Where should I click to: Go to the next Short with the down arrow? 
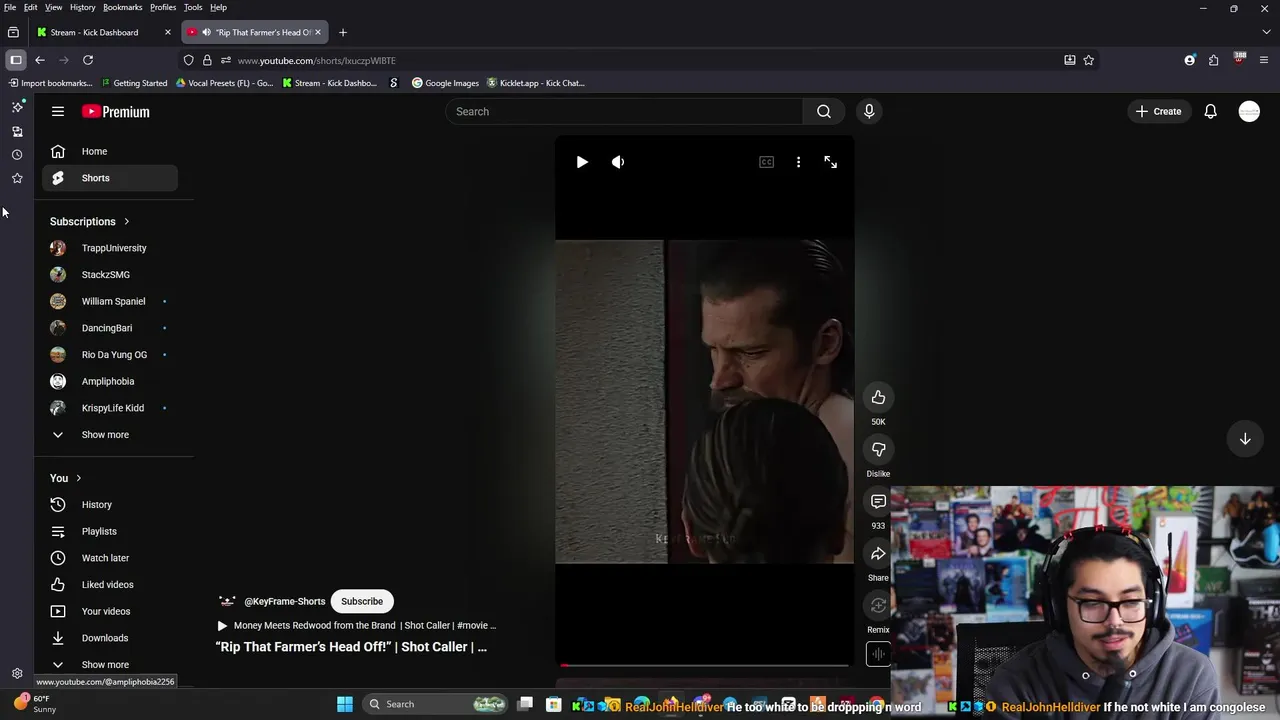click(x=1245, y=439)
